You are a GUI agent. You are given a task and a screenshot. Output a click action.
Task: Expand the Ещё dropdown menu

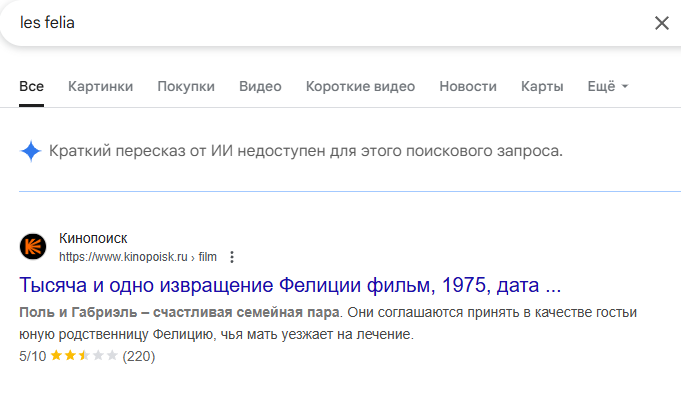click(608, 86)
